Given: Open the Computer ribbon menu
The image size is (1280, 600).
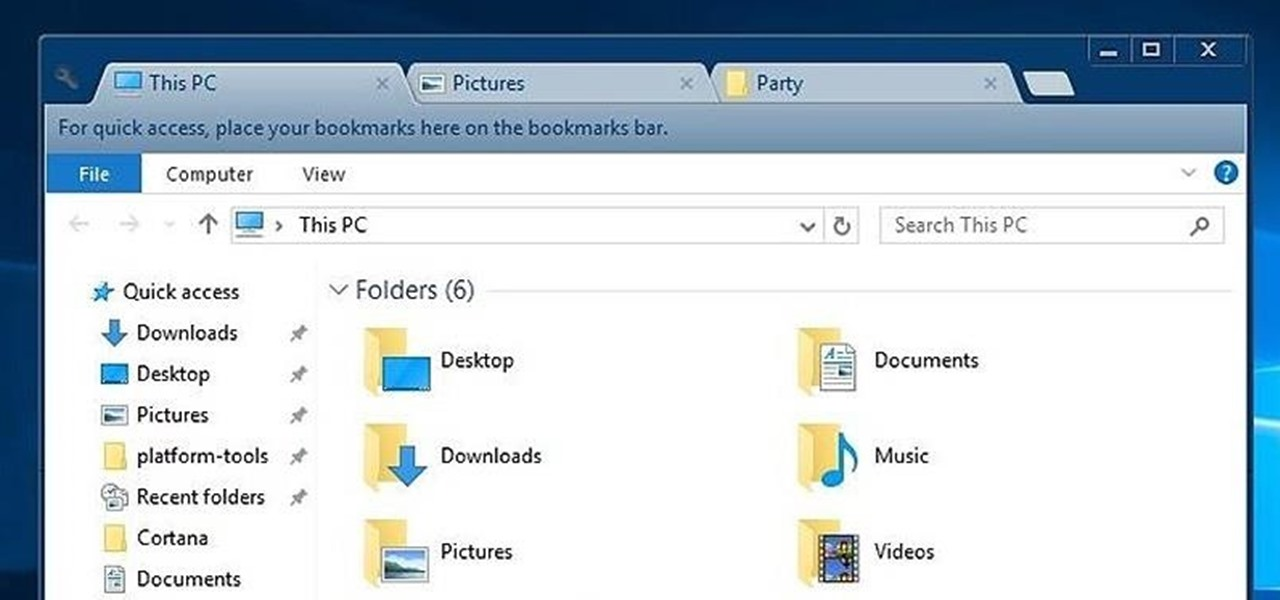Looking at the screenshot, I should (x=207, y=174).
